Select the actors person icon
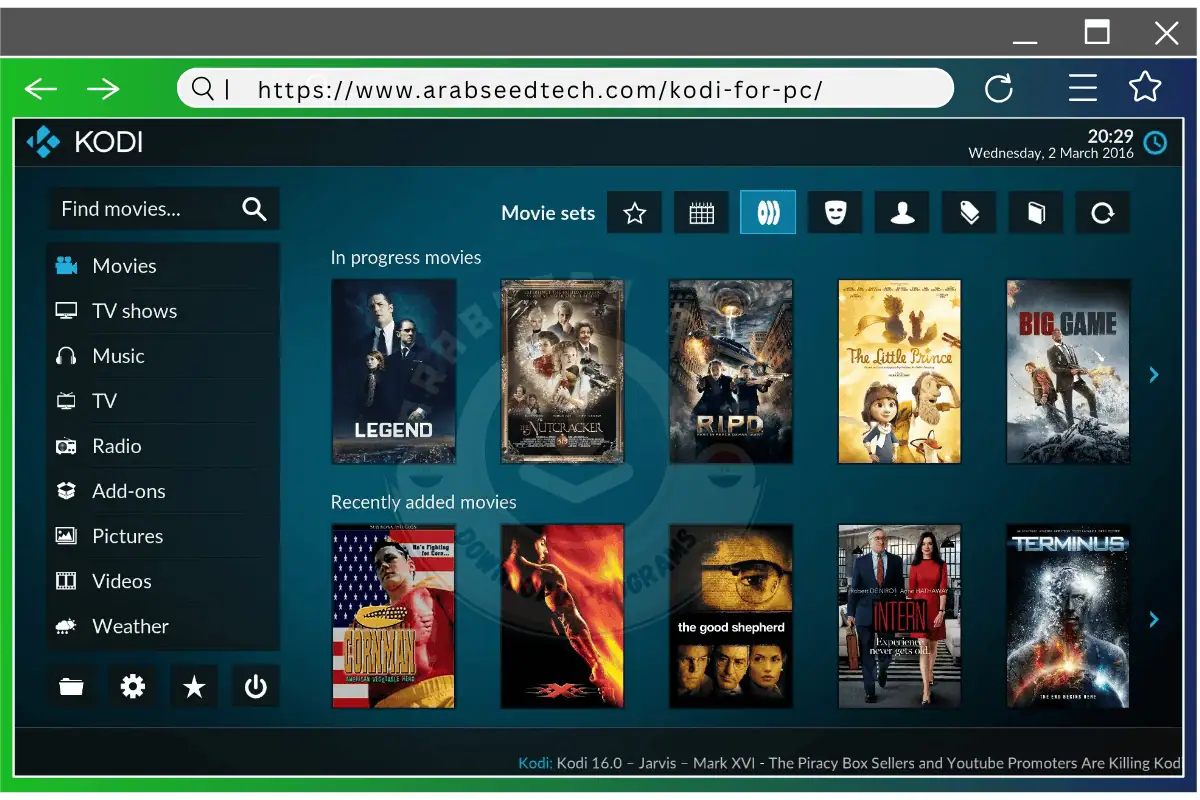The image size is (1200, 800). click(x=902, y=213)
